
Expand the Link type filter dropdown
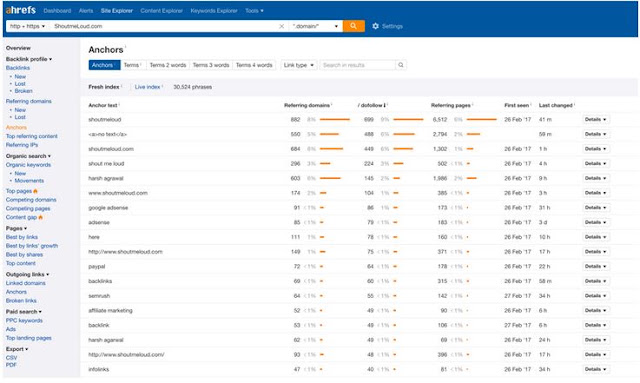(299, 65)
